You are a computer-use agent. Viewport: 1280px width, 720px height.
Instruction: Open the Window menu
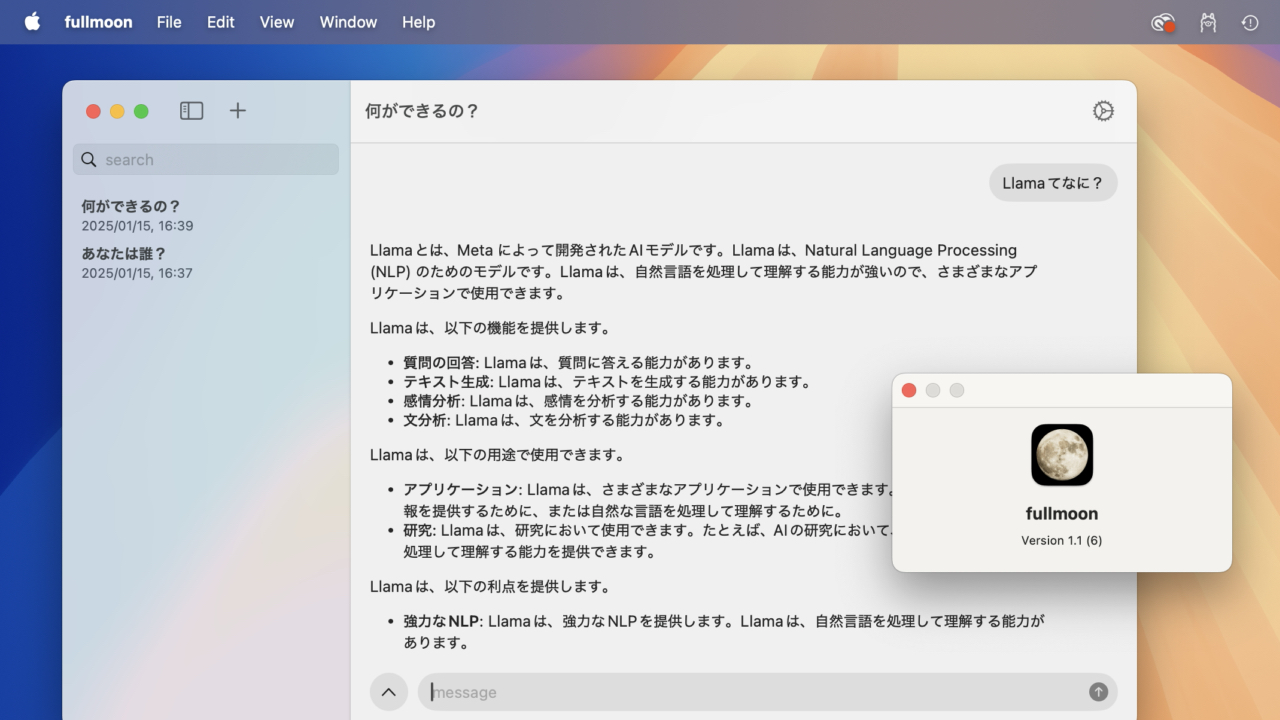coord(348,22)
